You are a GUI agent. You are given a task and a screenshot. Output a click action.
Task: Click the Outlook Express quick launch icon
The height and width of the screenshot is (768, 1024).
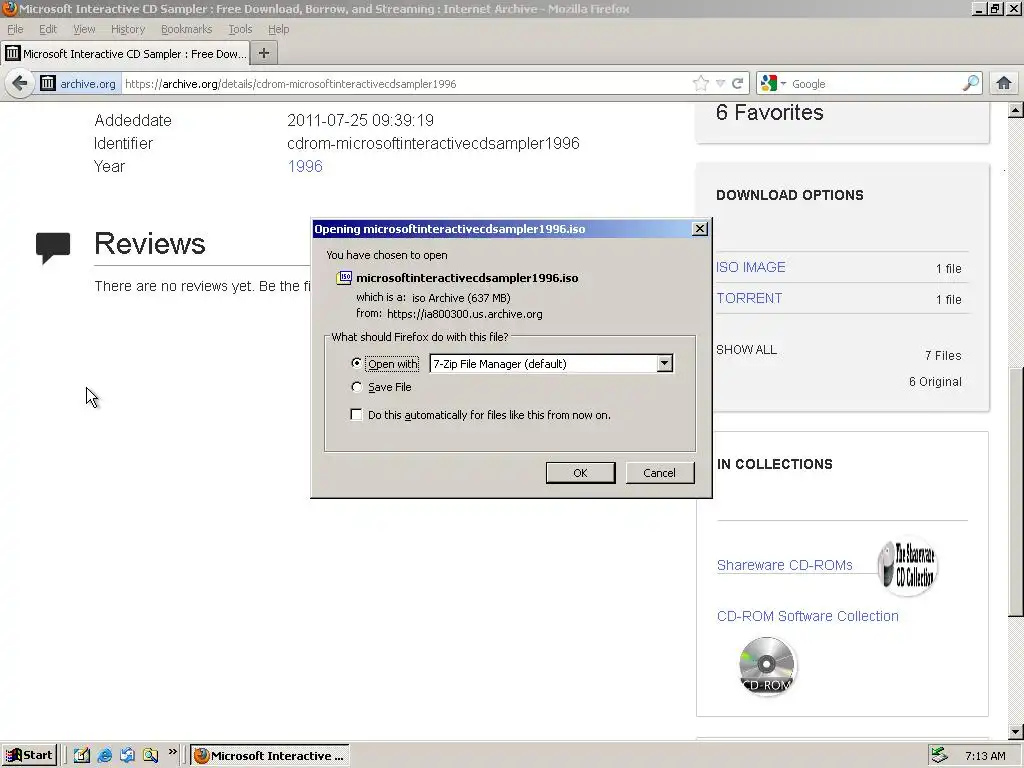tap(127, 756)
